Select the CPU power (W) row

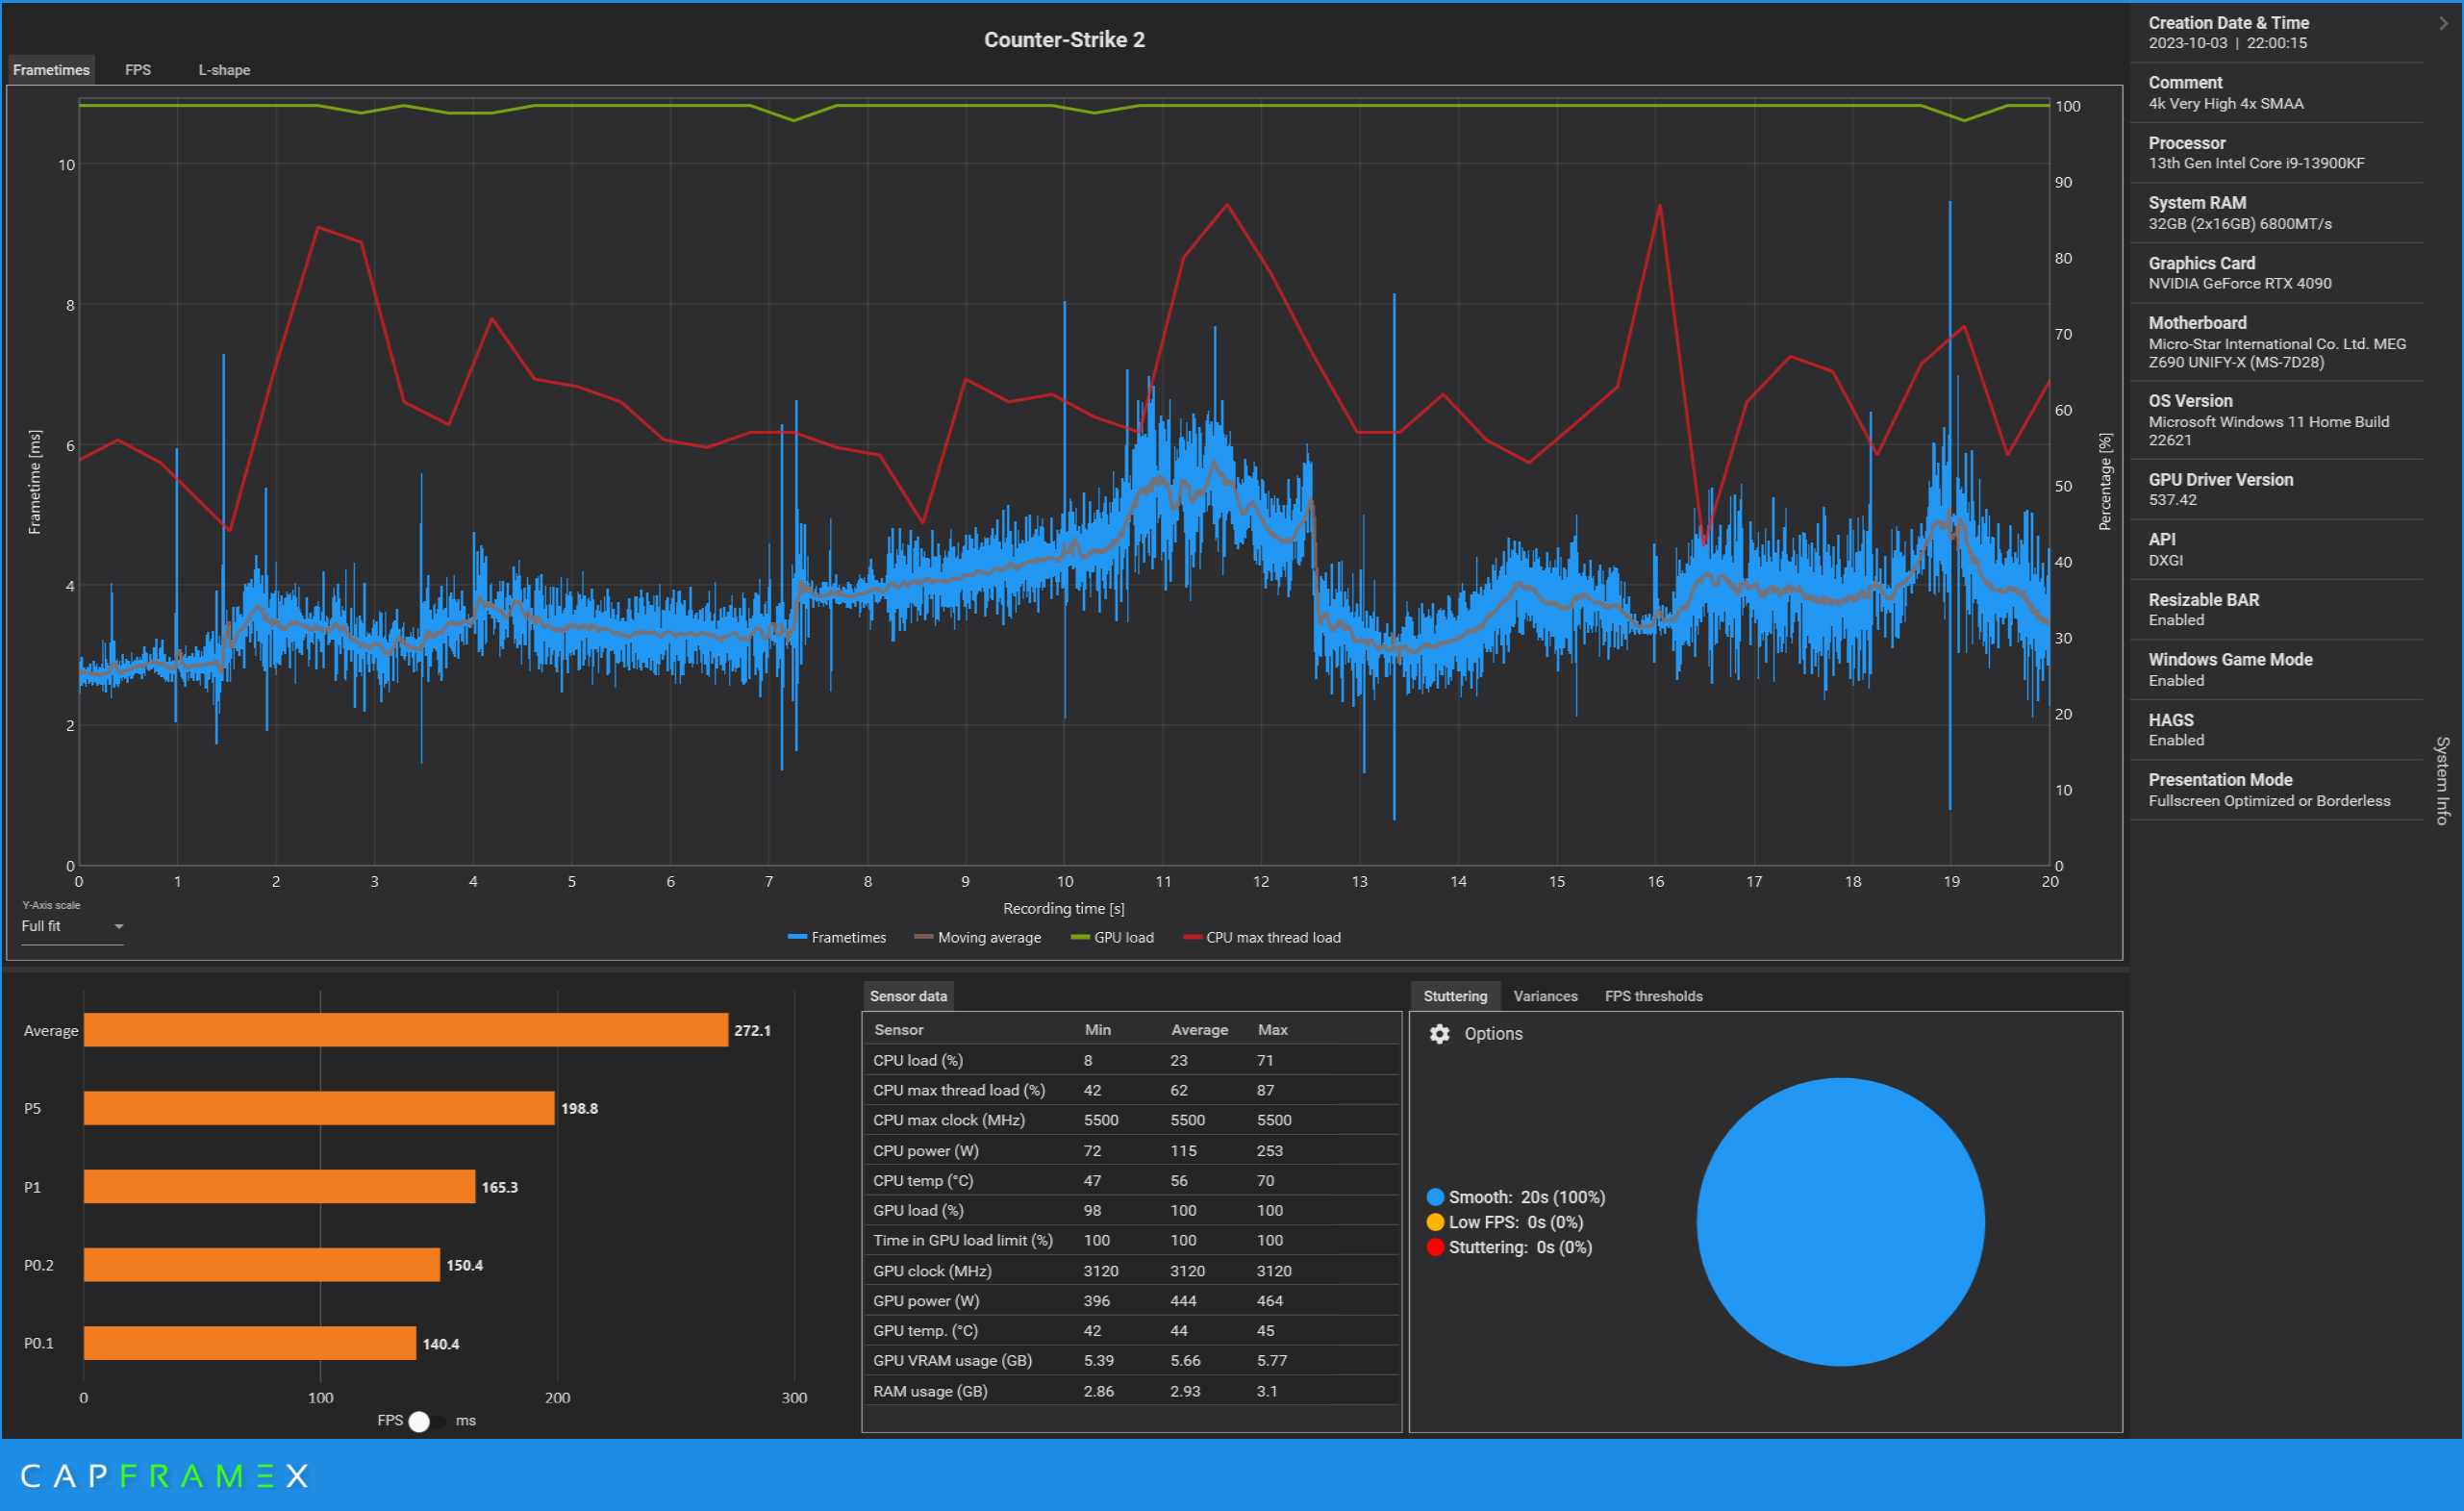point(1131,1151)
